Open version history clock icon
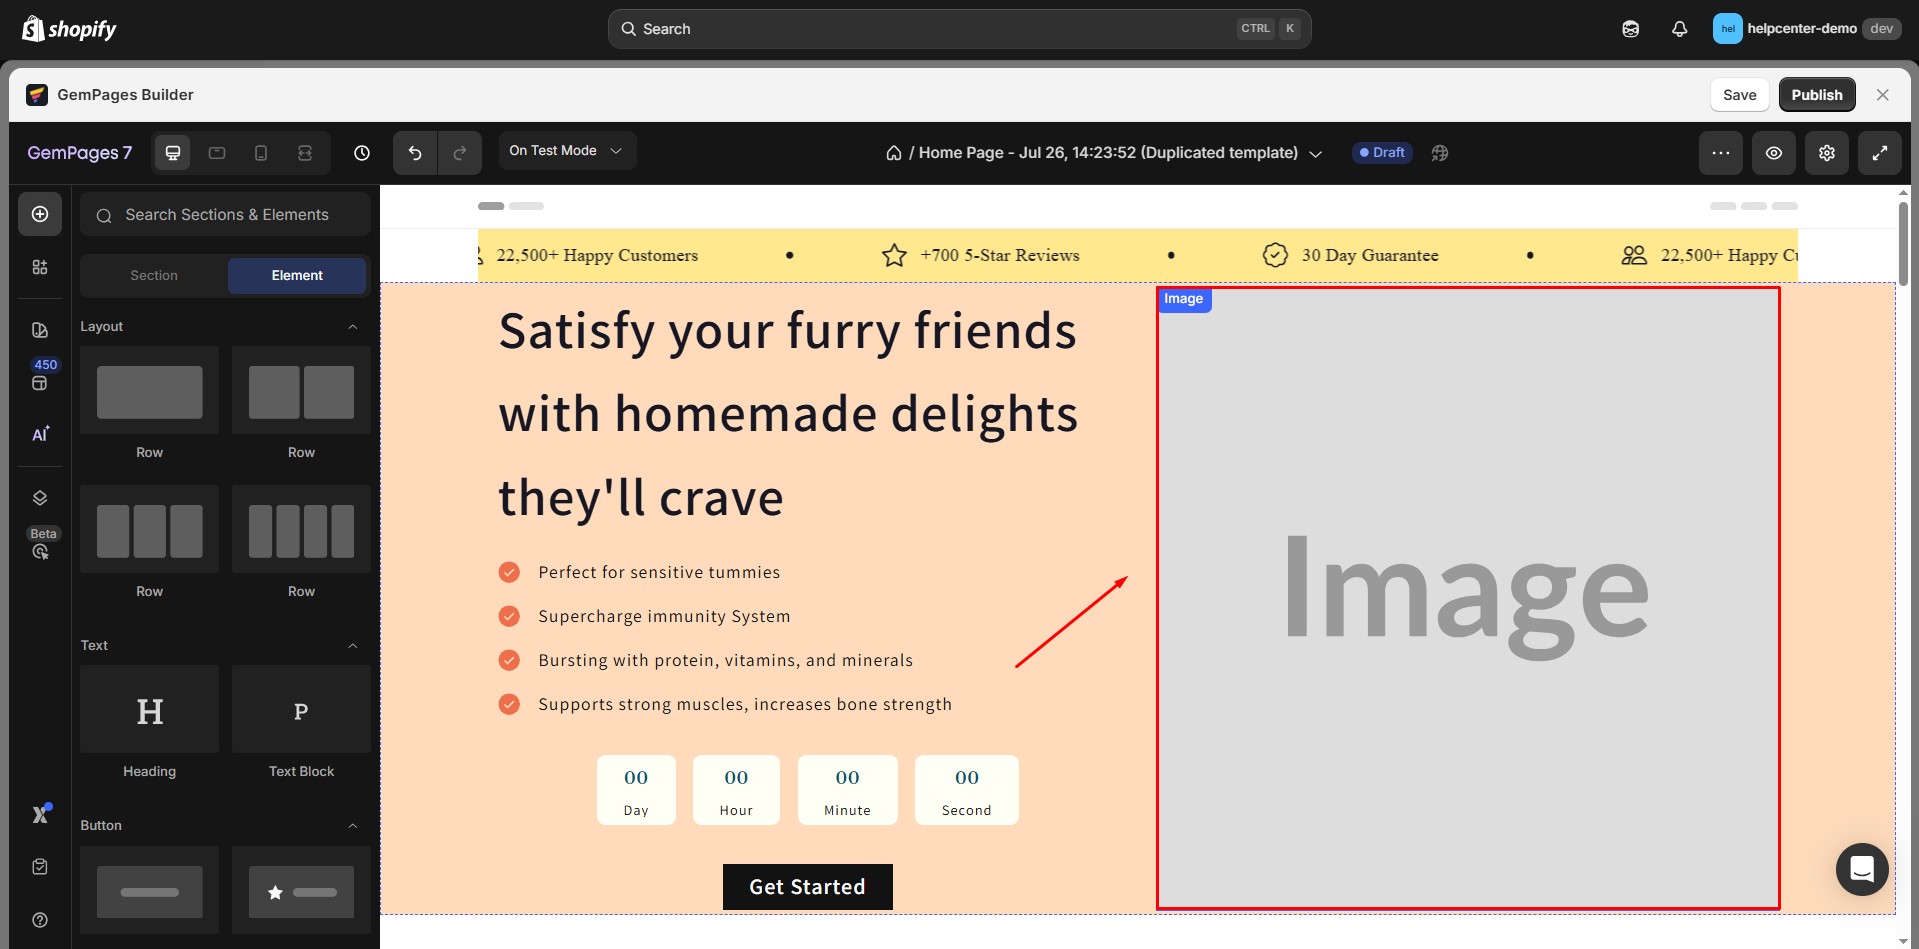The image size is (1919, 949). click(x=362, y=153)
